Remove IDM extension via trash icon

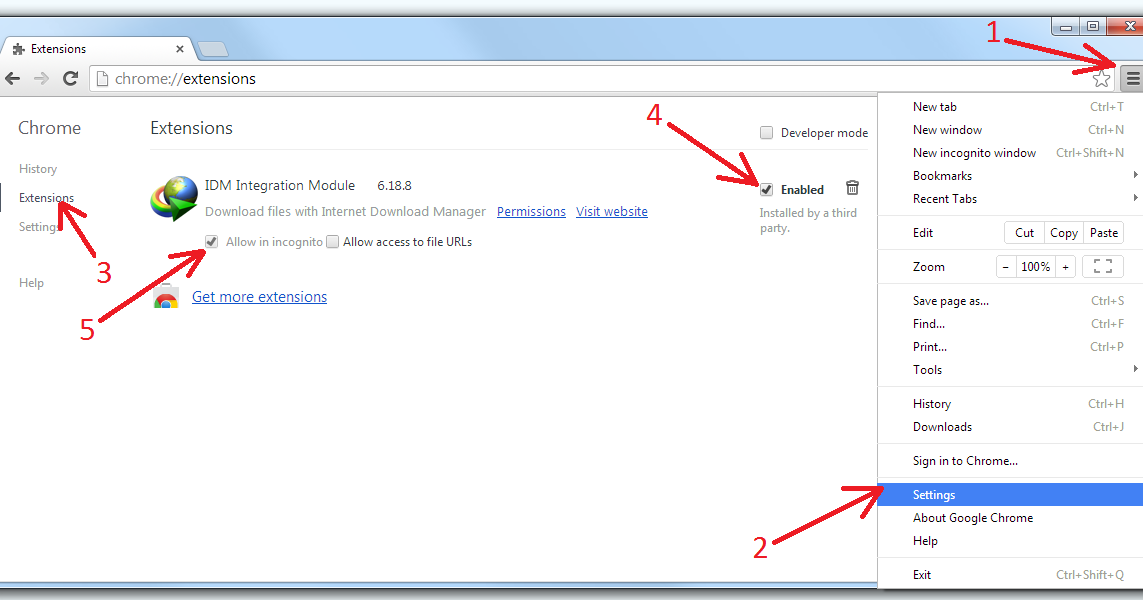pos(852,188)
